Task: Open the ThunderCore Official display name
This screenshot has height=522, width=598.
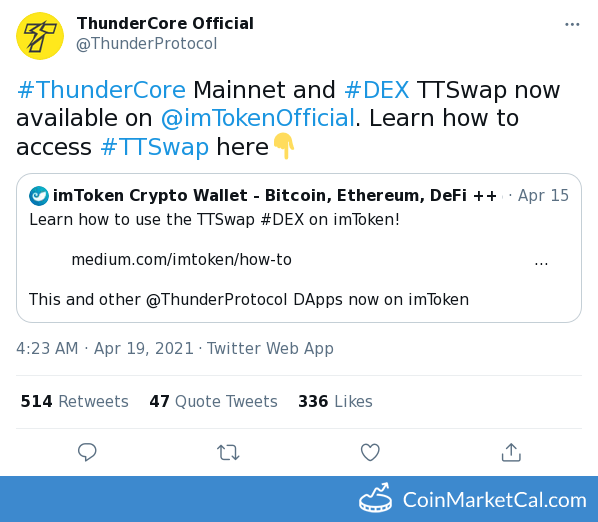Action: pyautogui.click(x=165, y=24)
